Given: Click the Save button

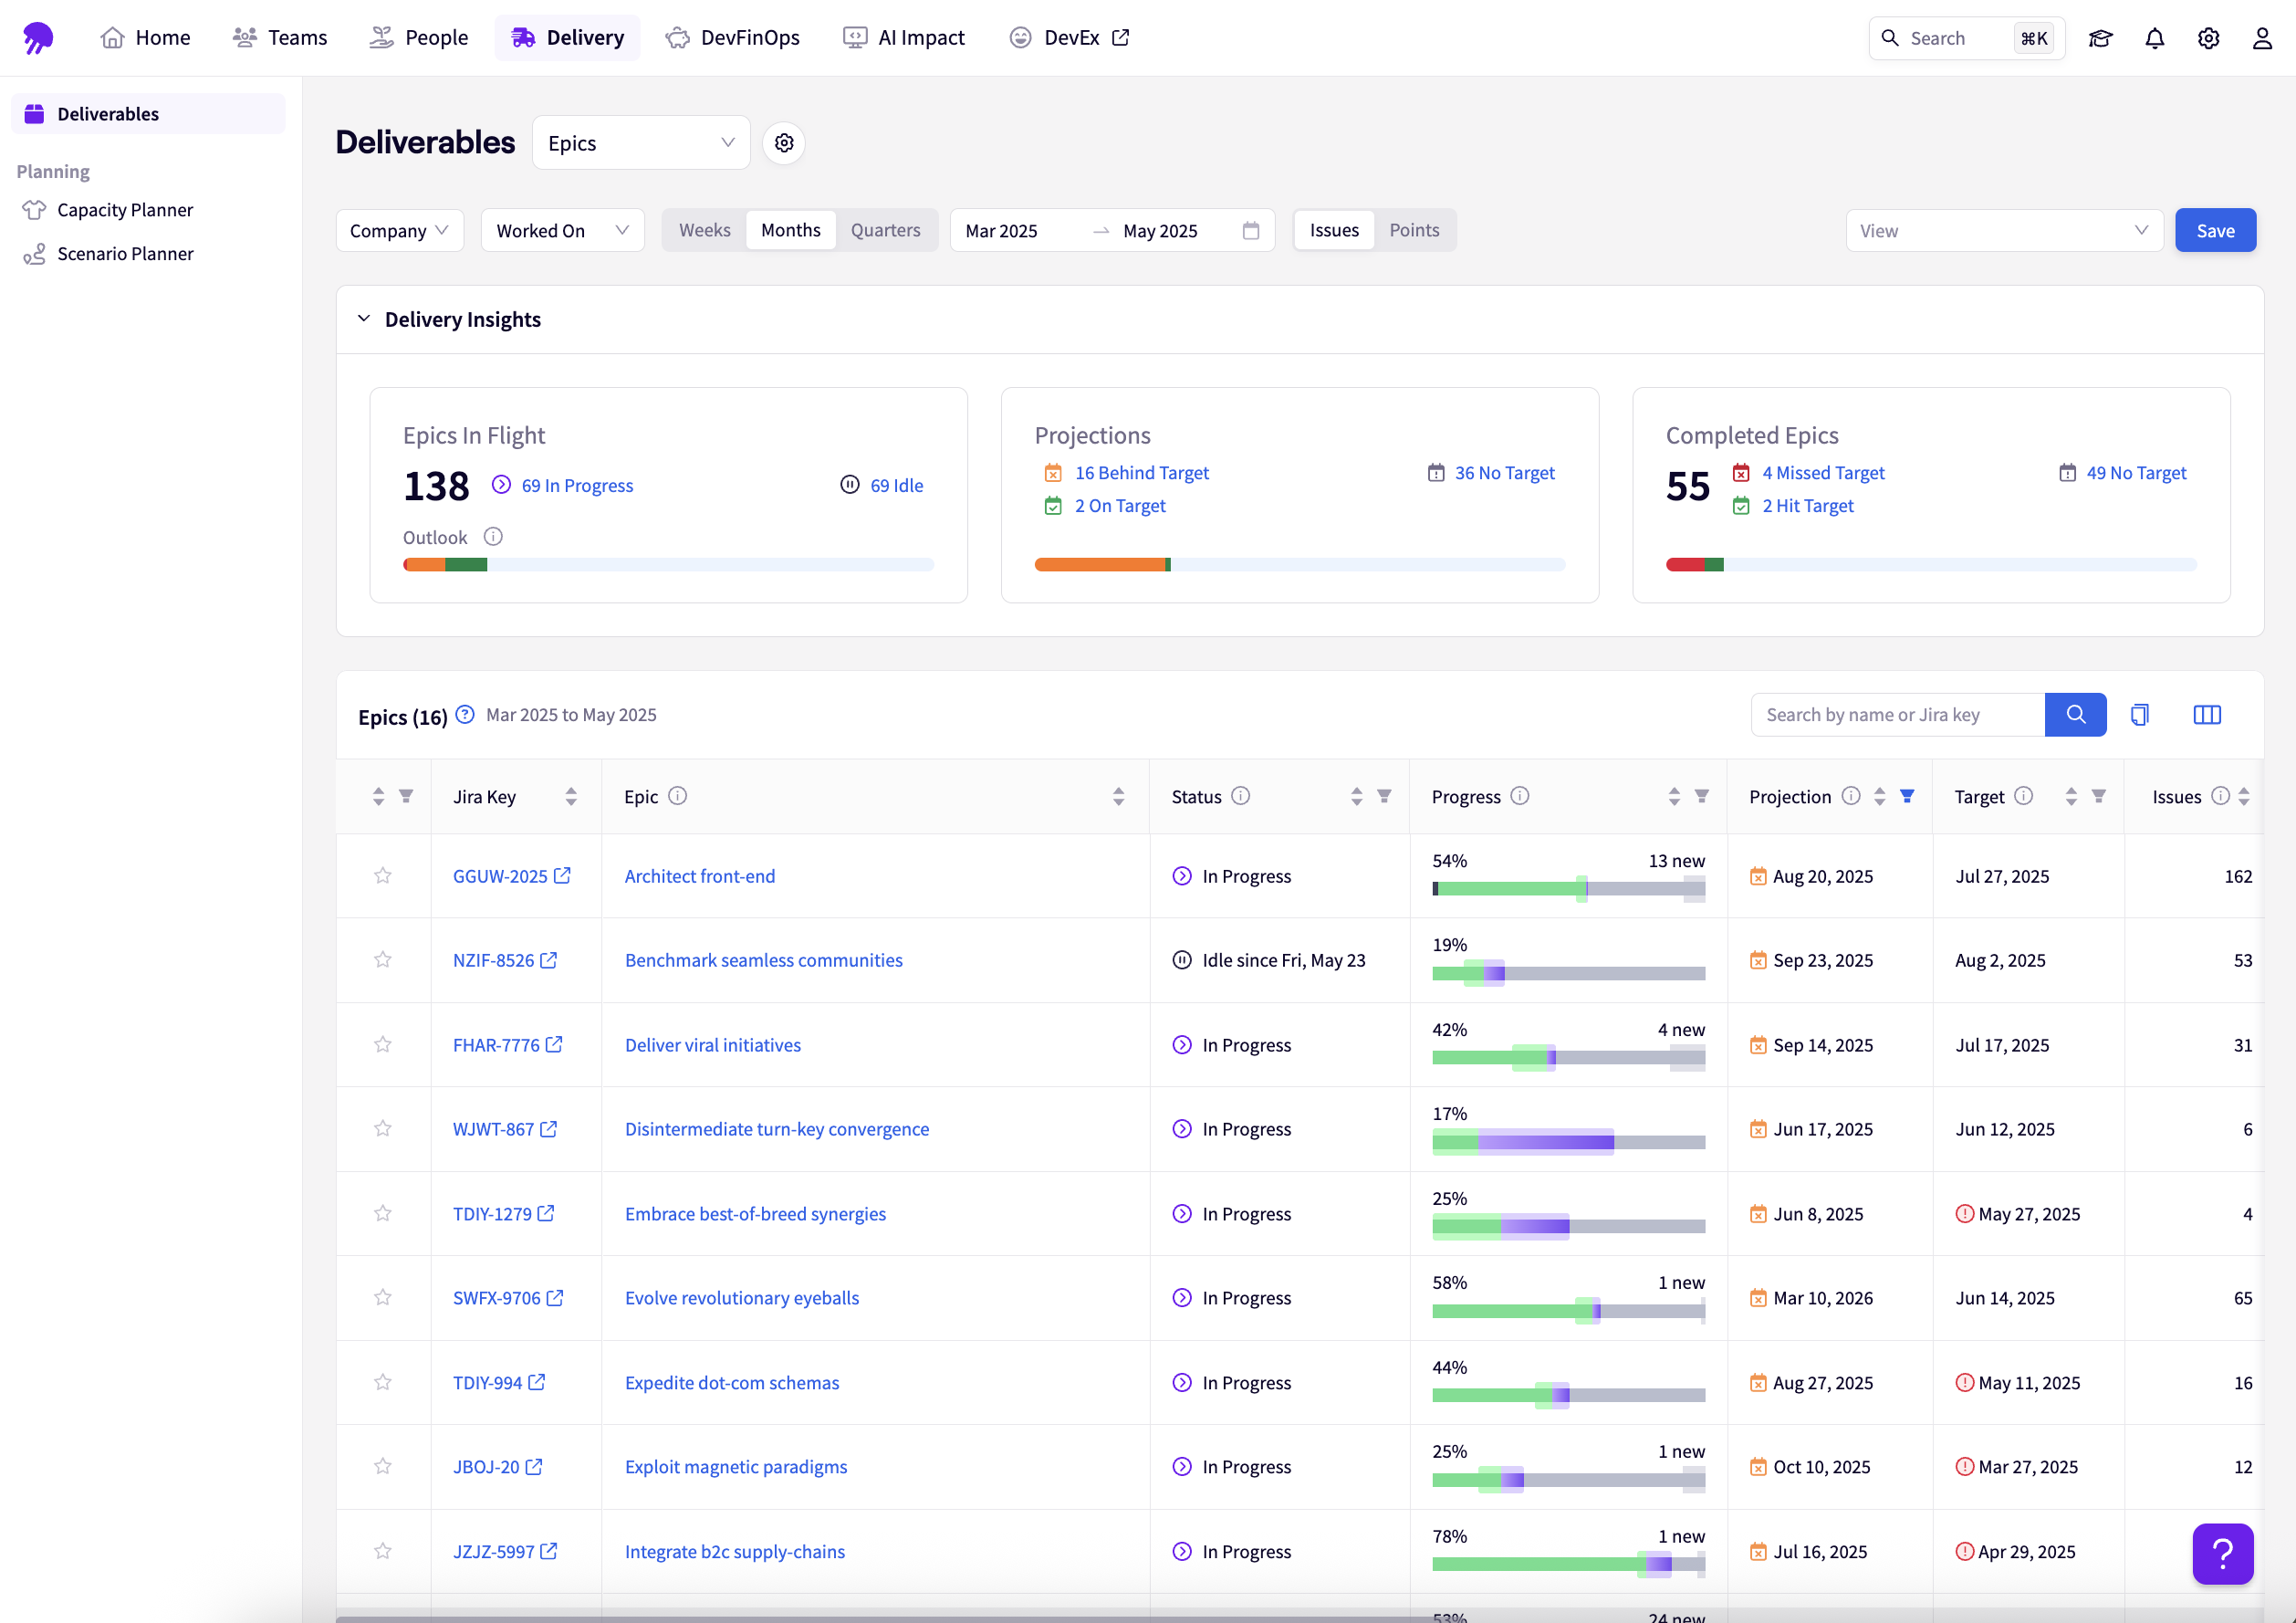Looking at the screenshot, I should [x=2215, y=230].
